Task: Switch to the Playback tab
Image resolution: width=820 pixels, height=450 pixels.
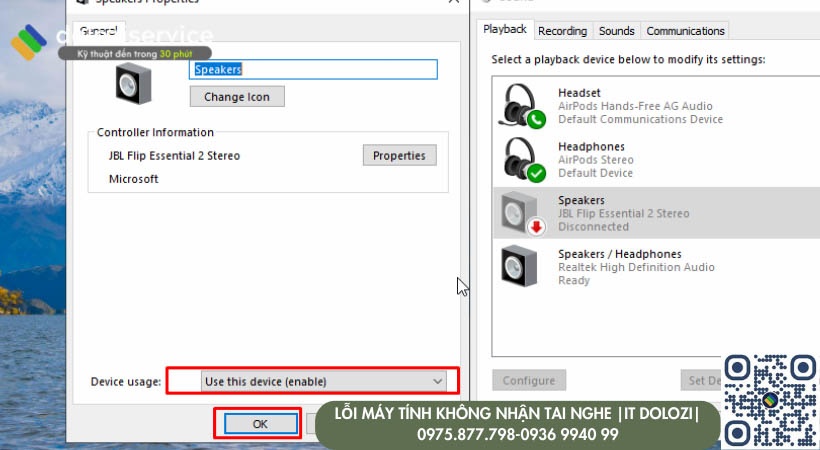Action: (505, 29)
